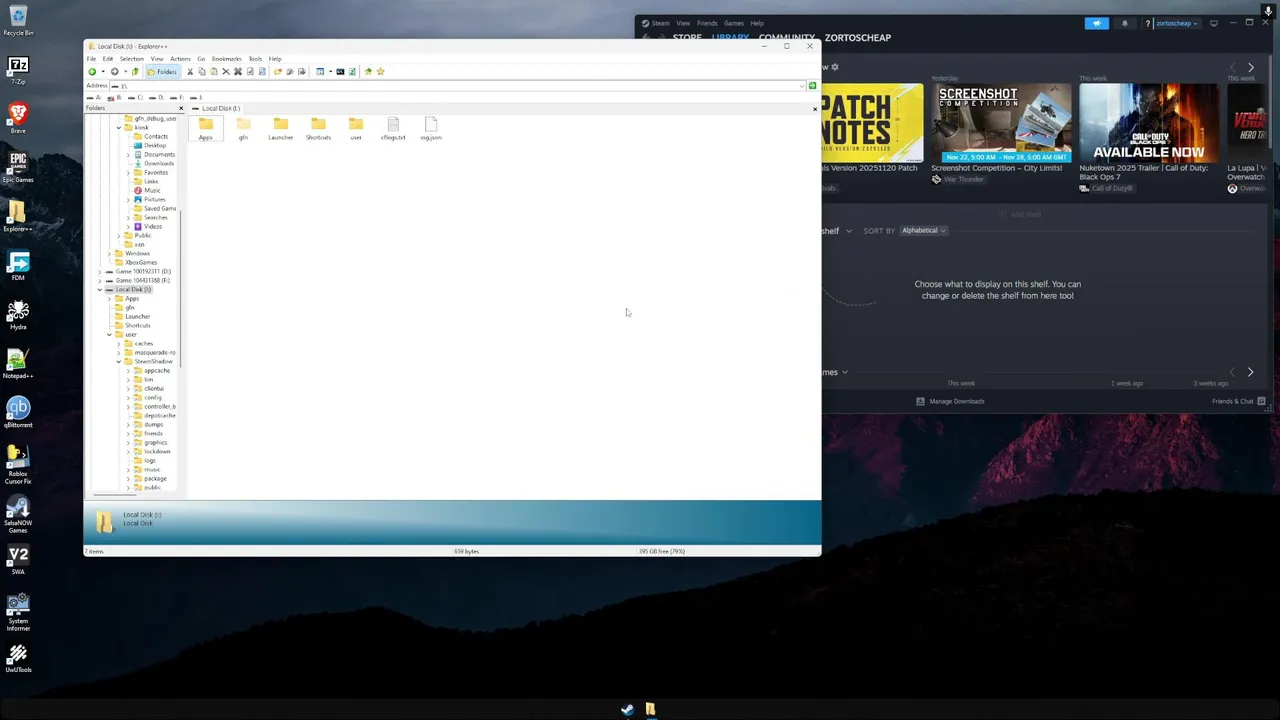Open the Actions menu
The width and height of the screenshot is (1280, 720).
pyautogui.click(x=180, y=59)
